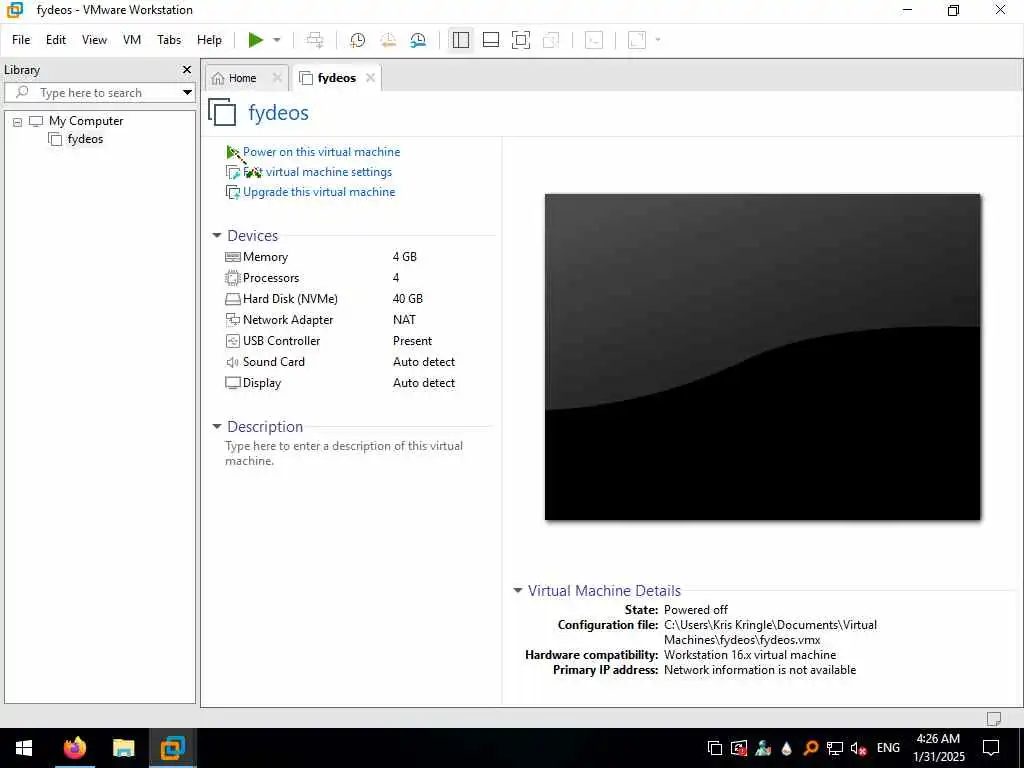Viewport: 1024px width, 768px height.
Task: Select fydeos in the library tree
Action: [x=85, y=139]
